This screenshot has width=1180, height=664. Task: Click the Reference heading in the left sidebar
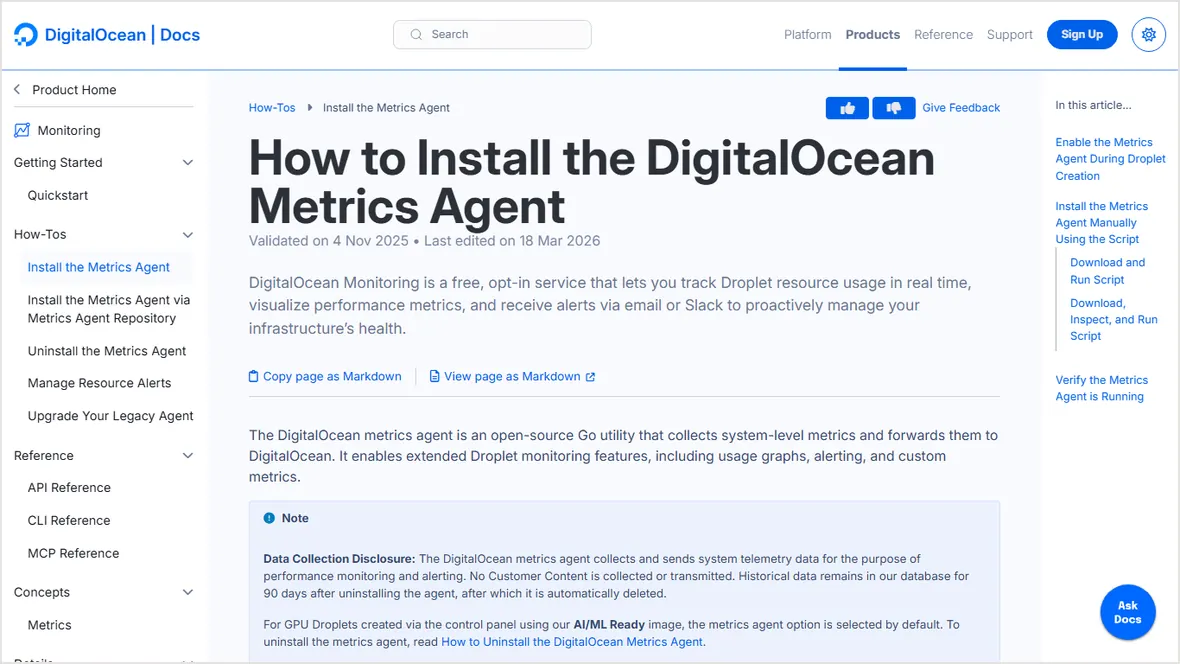click(x=44, y=455)
